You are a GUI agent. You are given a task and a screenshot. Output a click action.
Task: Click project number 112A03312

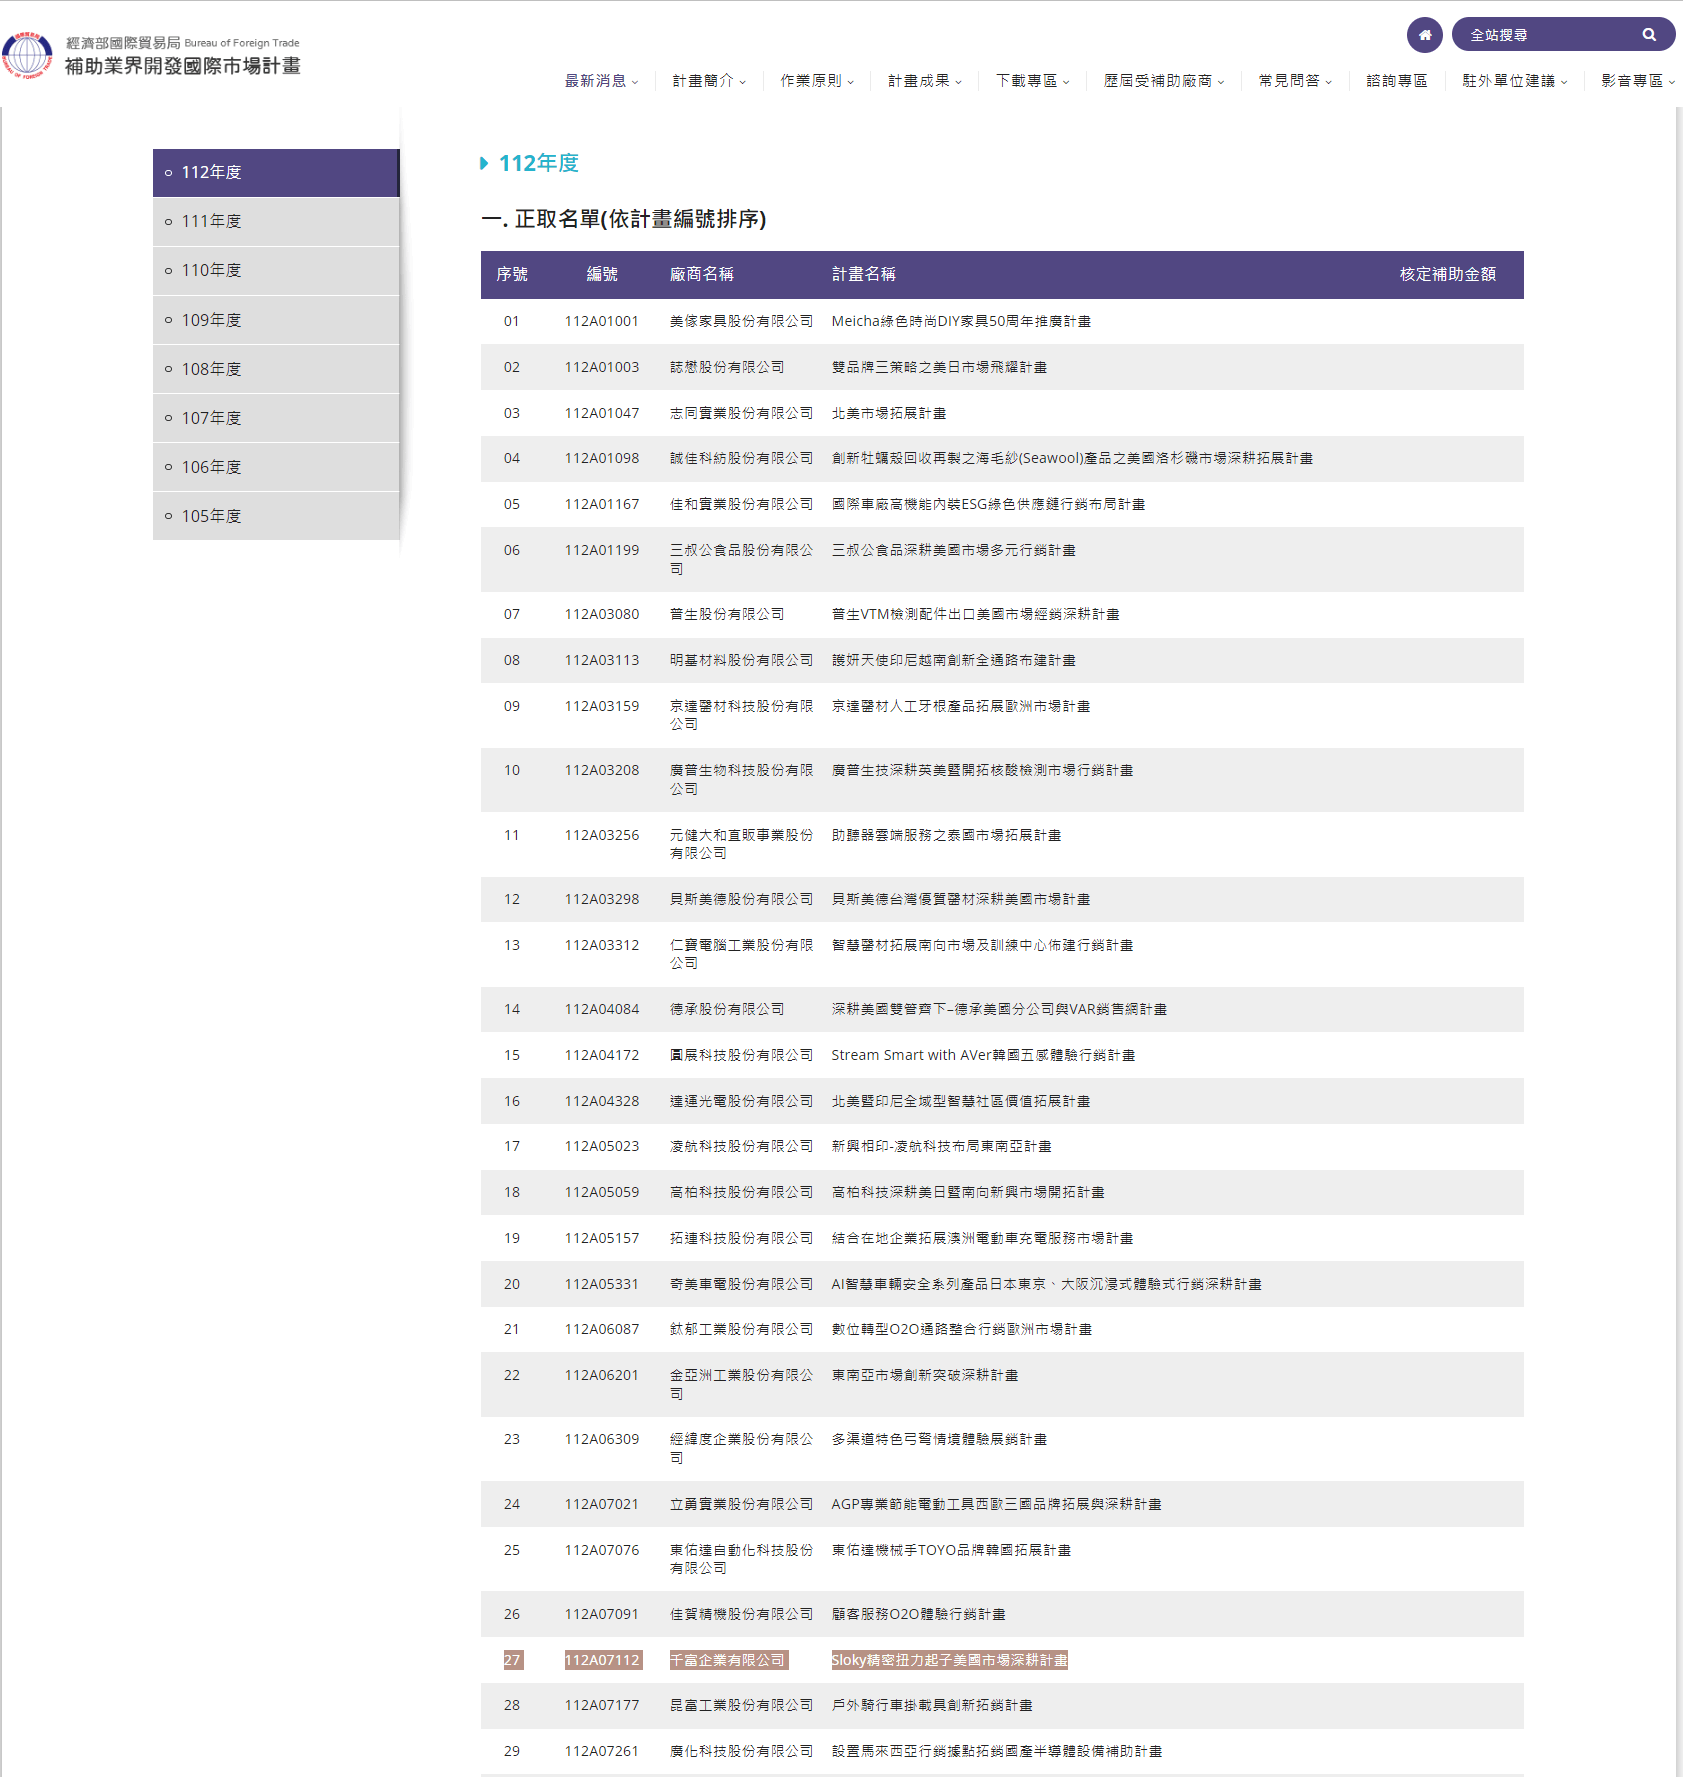(x=602, y=945)
